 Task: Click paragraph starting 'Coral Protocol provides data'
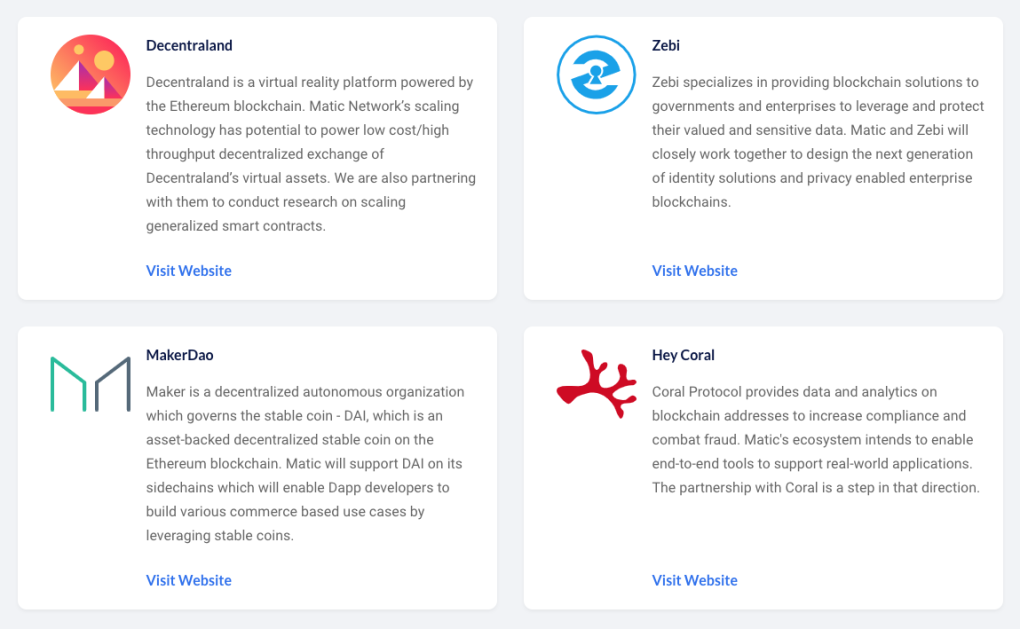(x=816, y=440)
